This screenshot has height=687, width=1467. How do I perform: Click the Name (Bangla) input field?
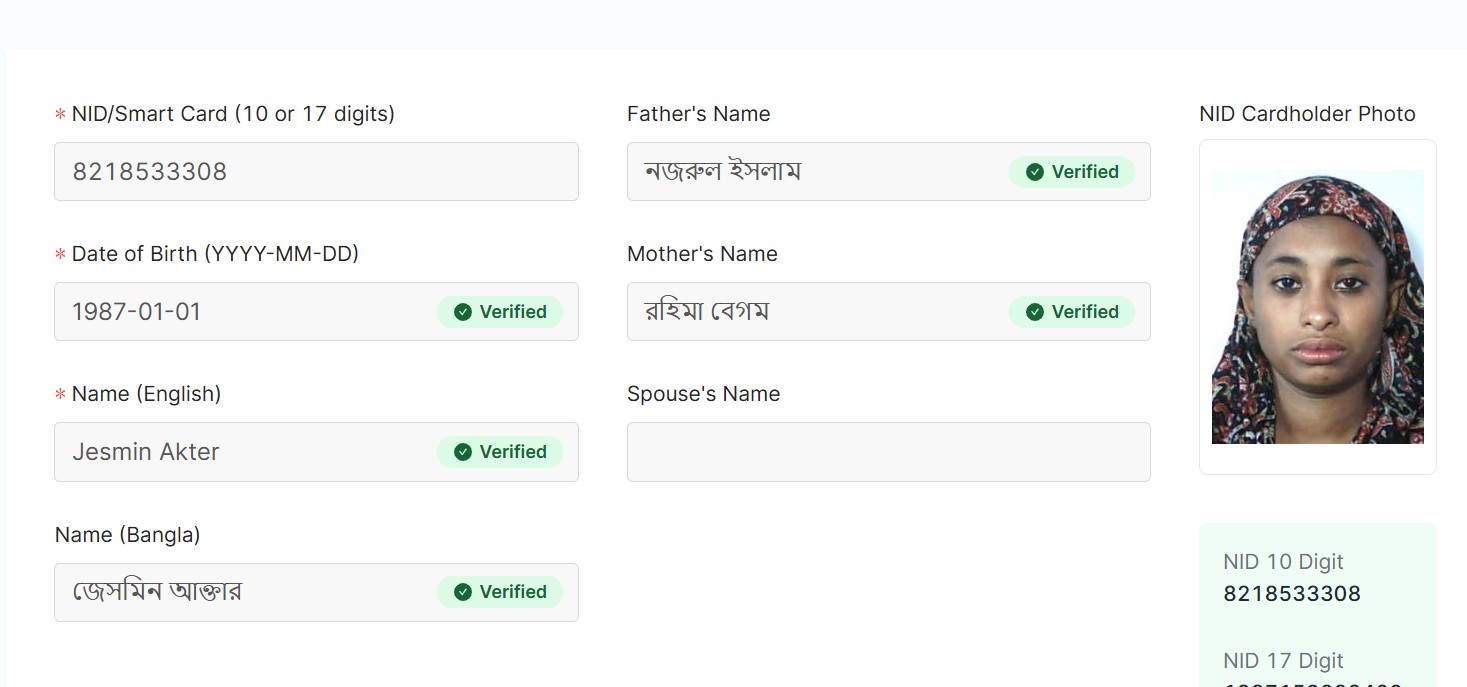pyautogui.click(x=240, y=592)
